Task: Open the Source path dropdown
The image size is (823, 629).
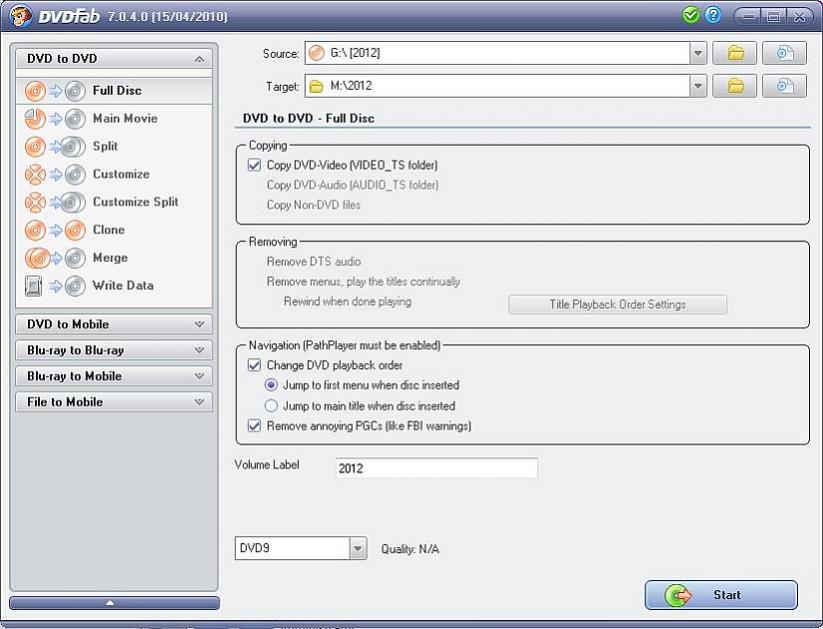Action: point(698,53)
